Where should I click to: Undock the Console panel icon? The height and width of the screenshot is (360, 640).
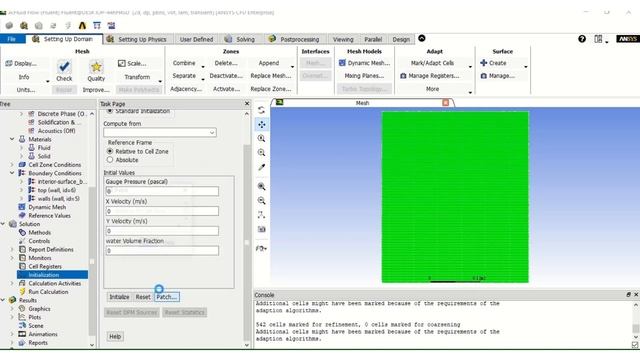coord(629,295)
